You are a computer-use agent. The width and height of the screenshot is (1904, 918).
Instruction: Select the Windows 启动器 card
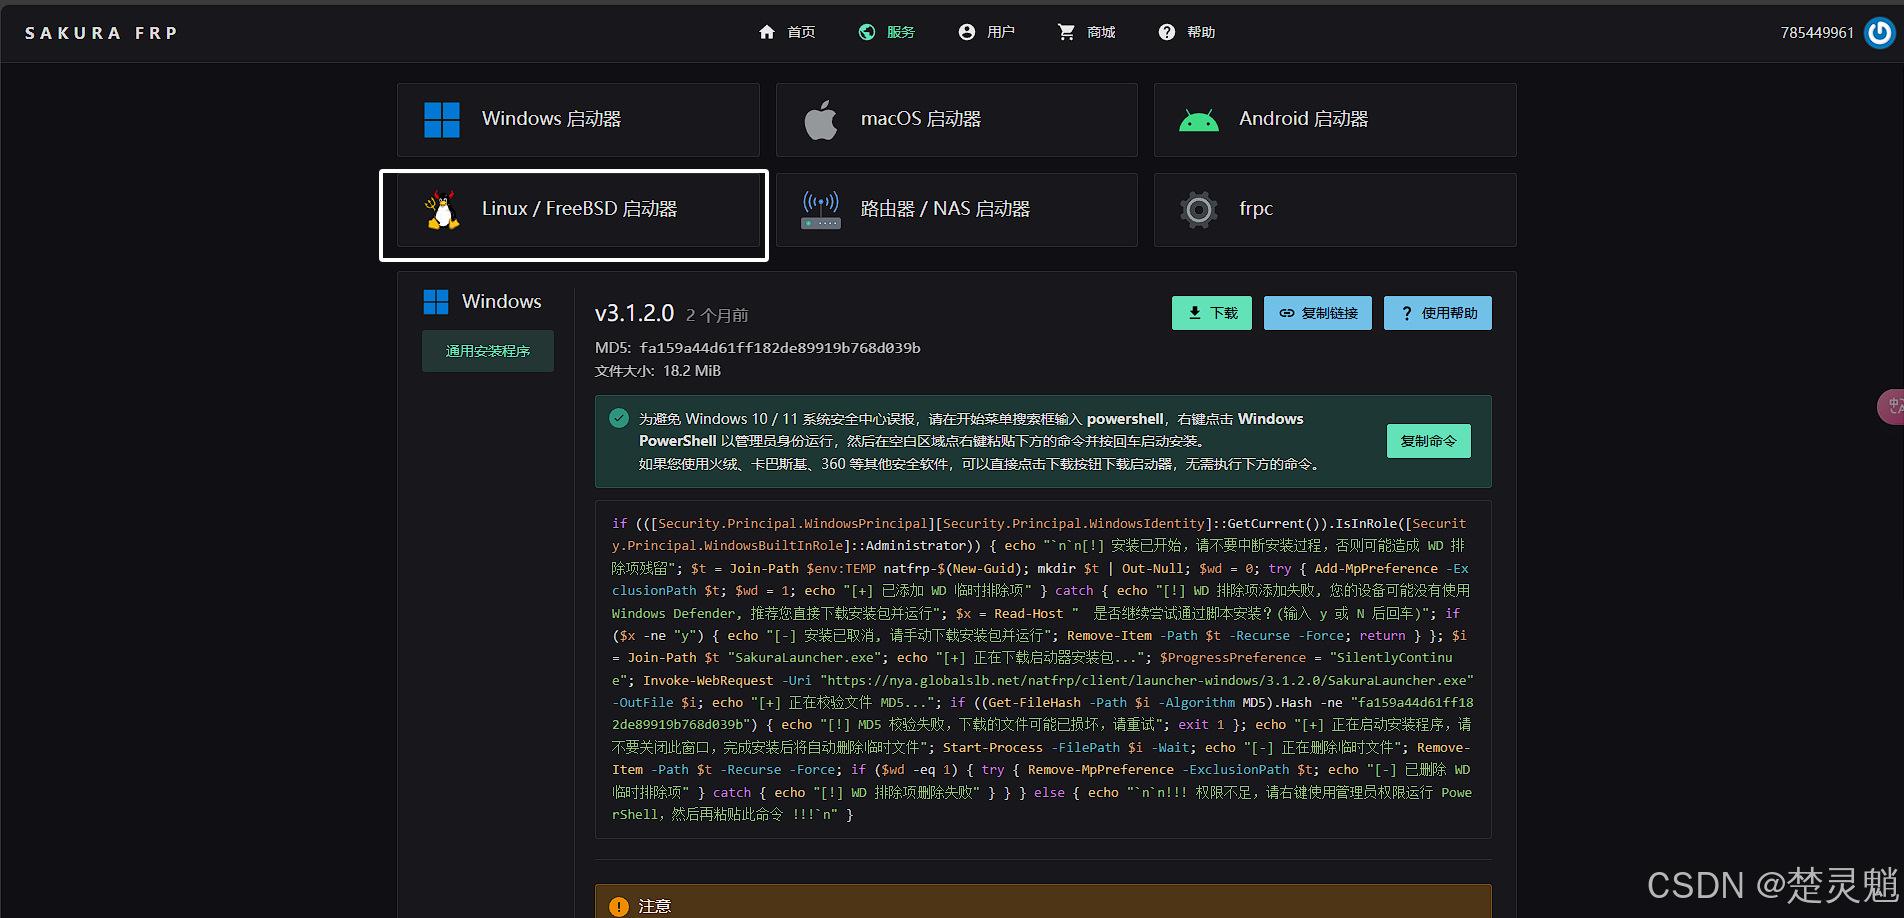click(578, 119)
